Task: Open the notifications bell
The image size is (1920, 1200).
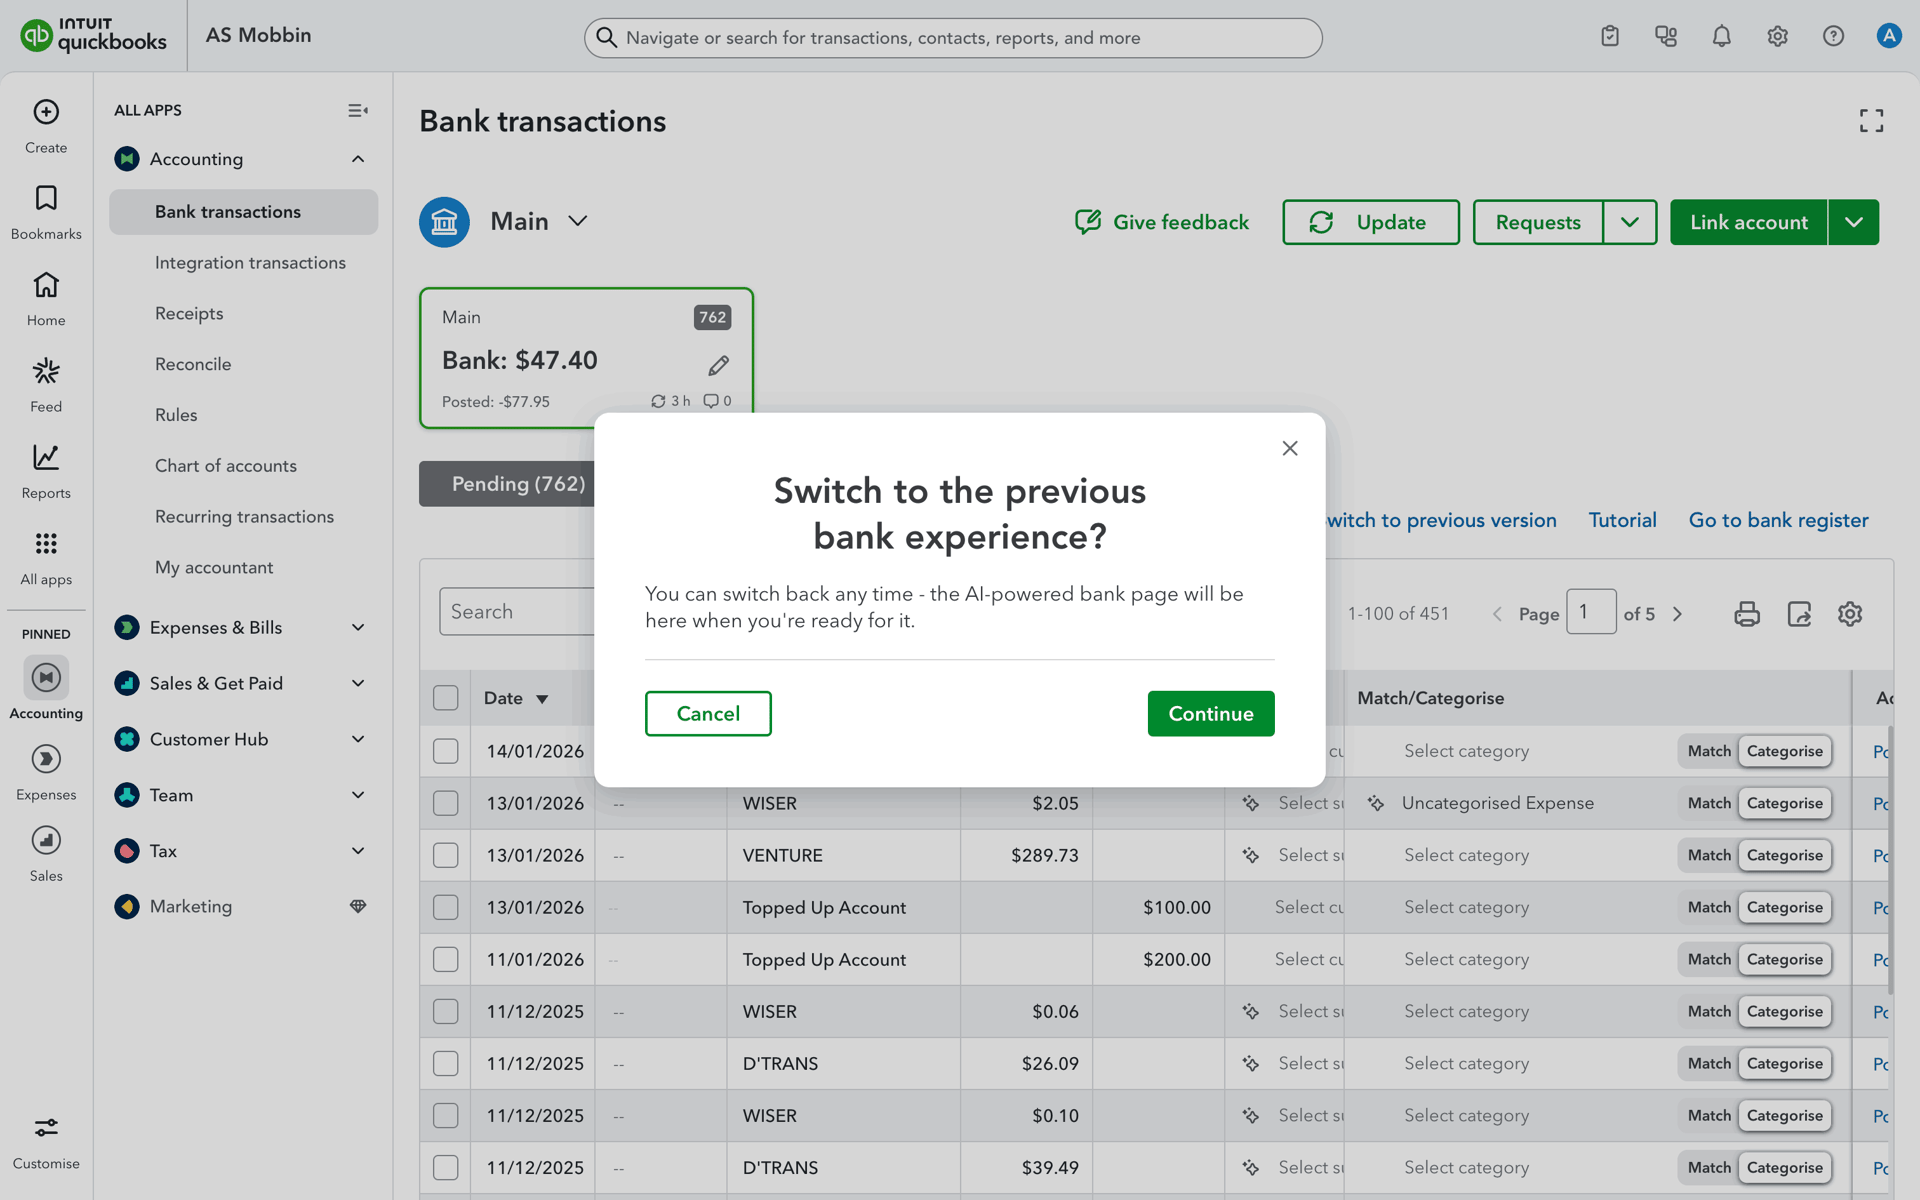Action: [1721, 36]
